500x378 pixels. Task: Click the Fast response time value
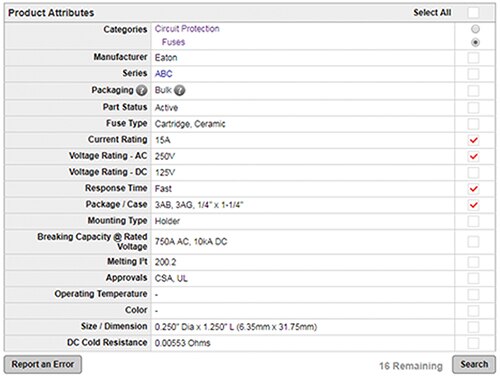coord(163,189)
